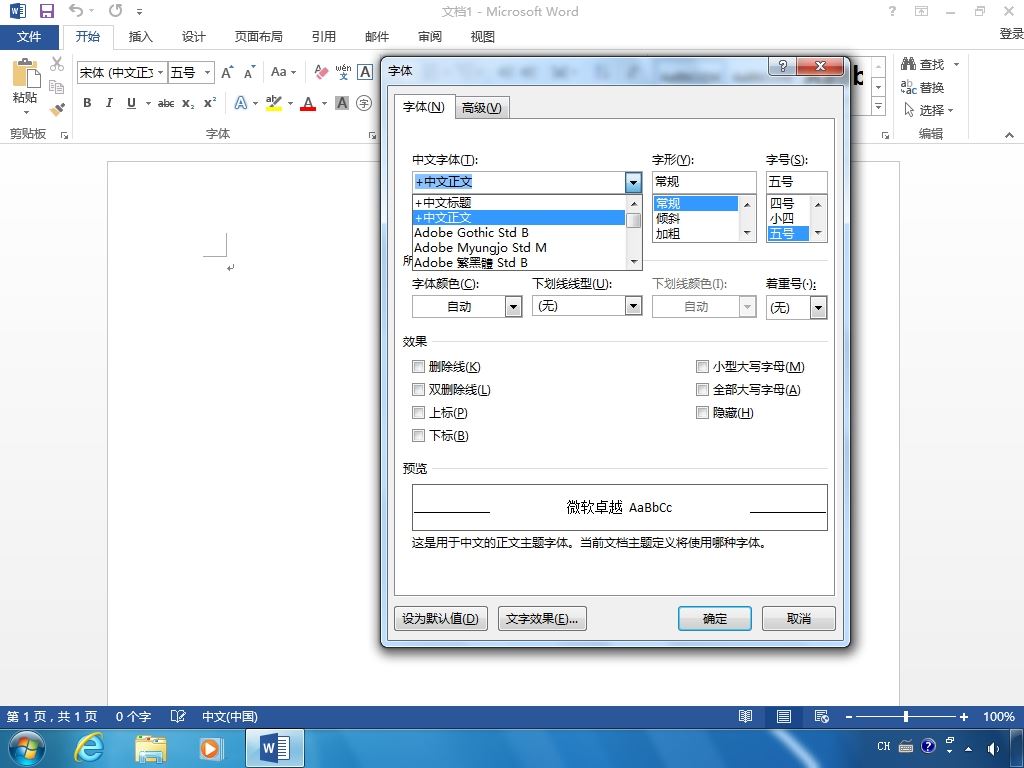The height and width of the screenshot is (768, 1024).
Task: Toggle Underline formatting in ribbon
Action: tap(131, 103)
